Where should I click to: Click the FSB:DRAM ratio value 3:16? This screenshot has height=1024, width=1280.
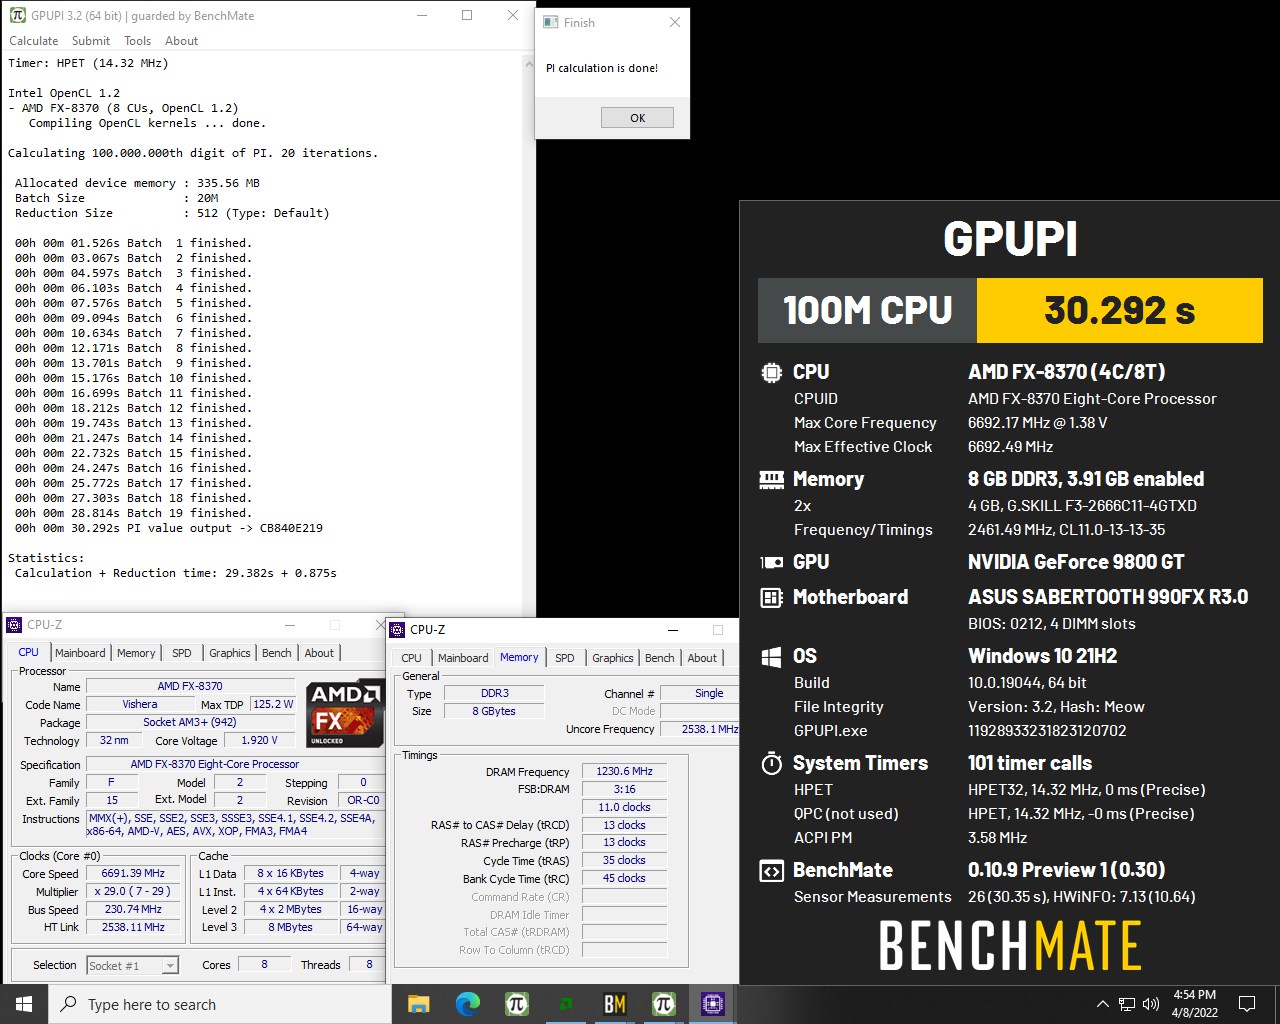tap(624, 789)
